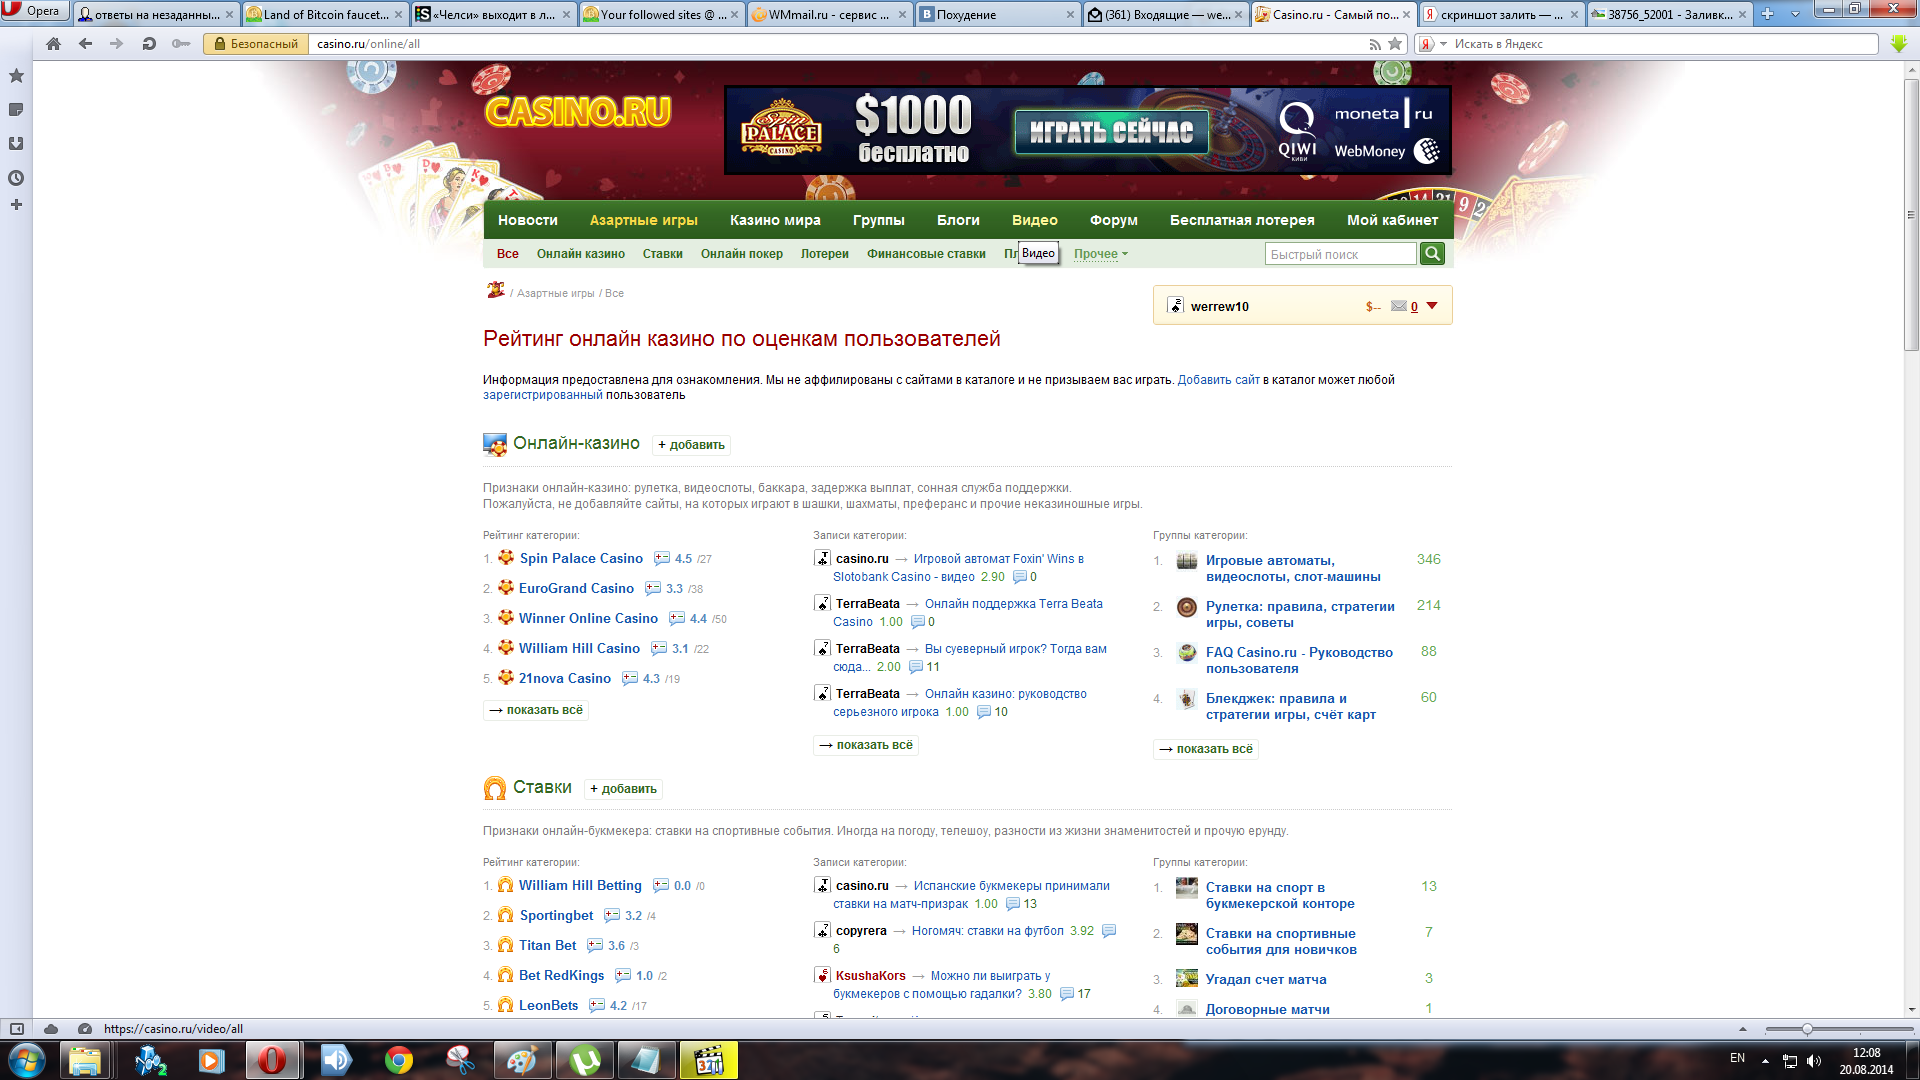Reload the page with the refresh icon
The image size is (1920, 1080).
coord(149,44)
